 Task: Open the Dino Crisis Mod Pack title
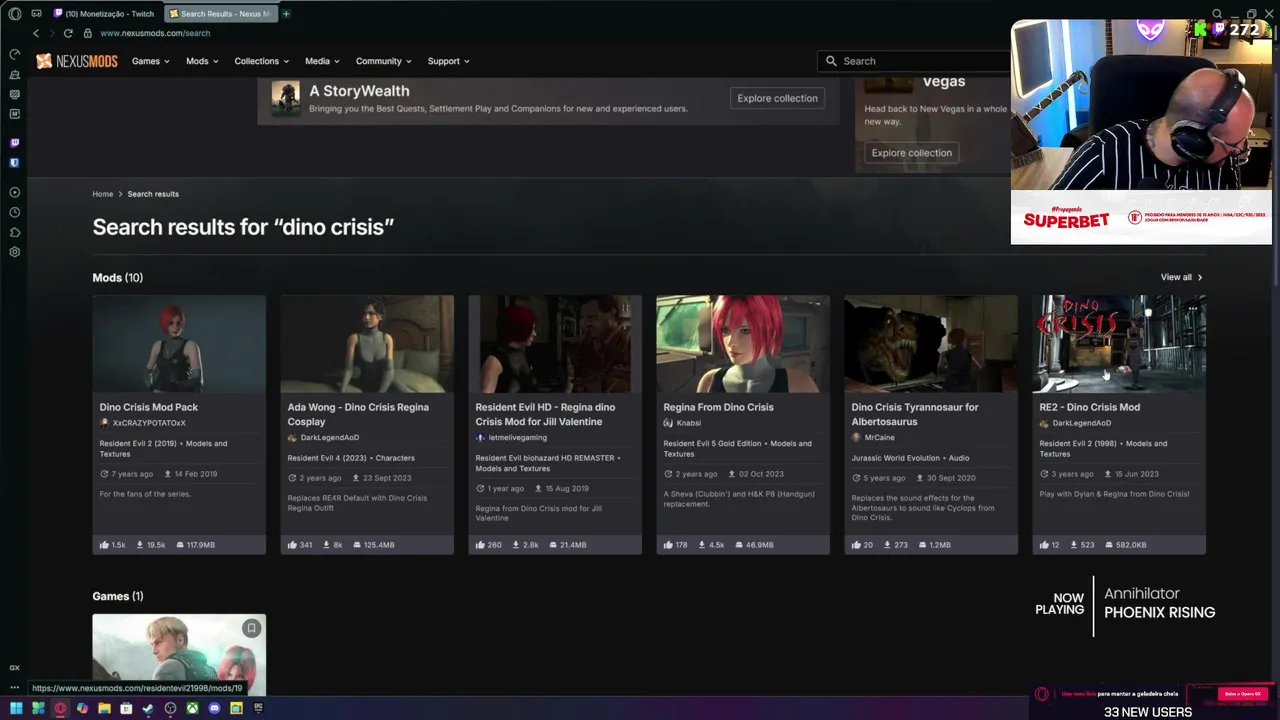tap(149, 407)
